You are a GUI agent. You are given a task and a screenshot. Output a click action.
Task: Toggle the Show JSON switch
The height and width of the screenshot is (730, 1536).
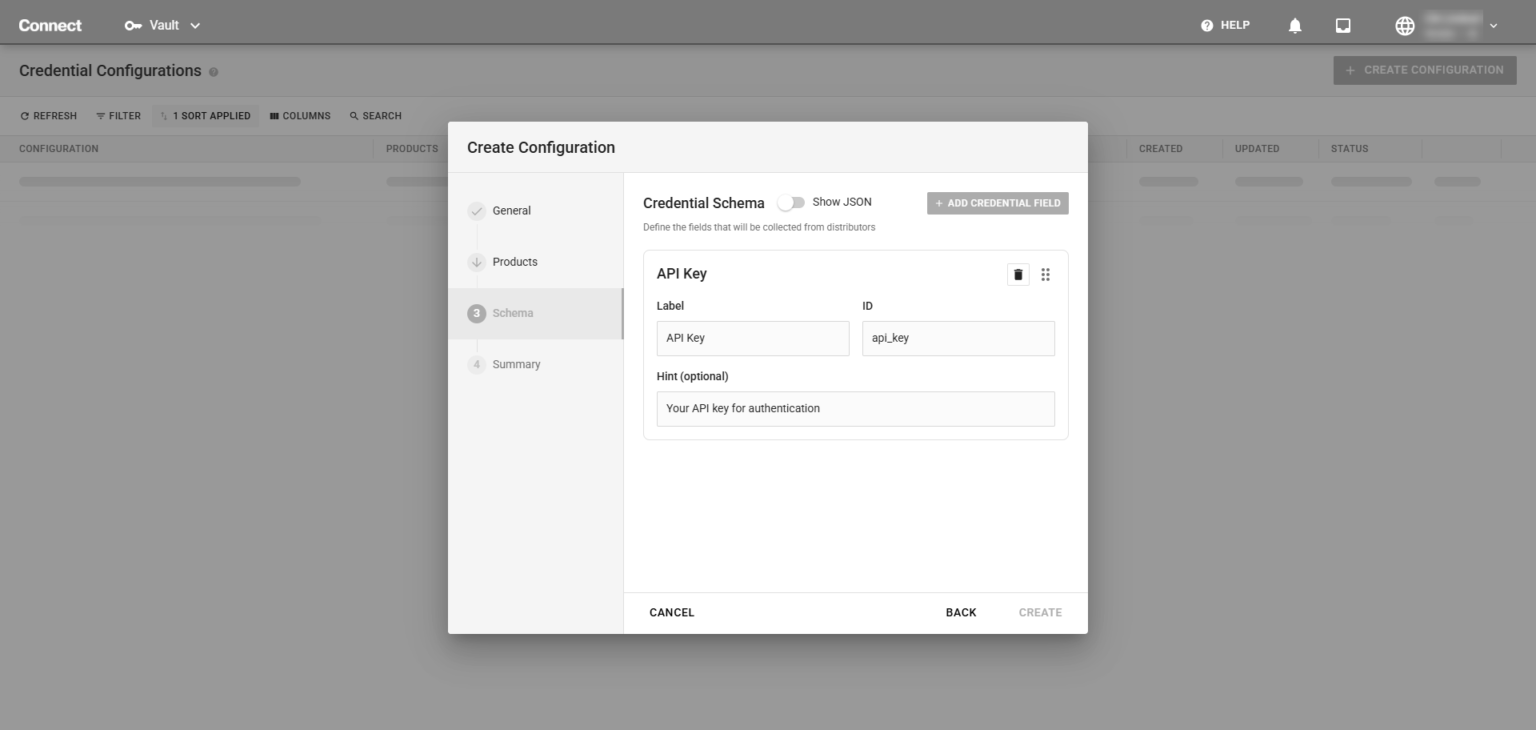(791, 203)
